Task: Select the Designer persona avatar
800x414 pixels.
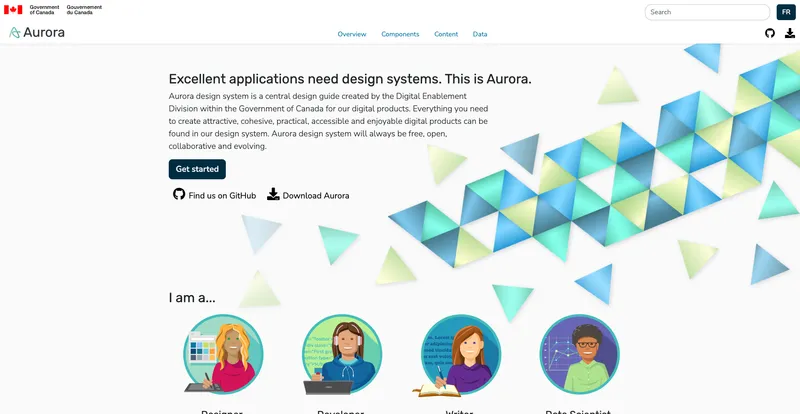Action: [x=222, y=354]
